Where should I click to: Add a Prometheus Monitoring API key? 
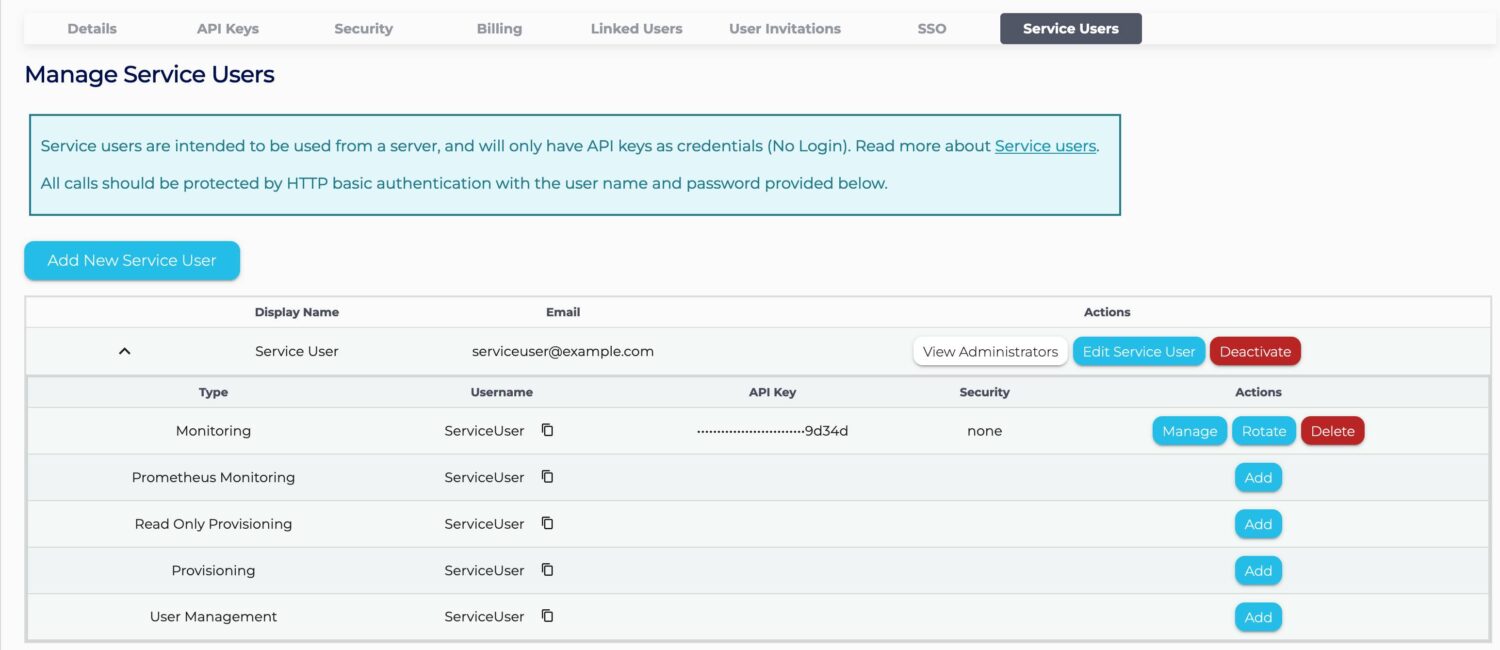1258,477
